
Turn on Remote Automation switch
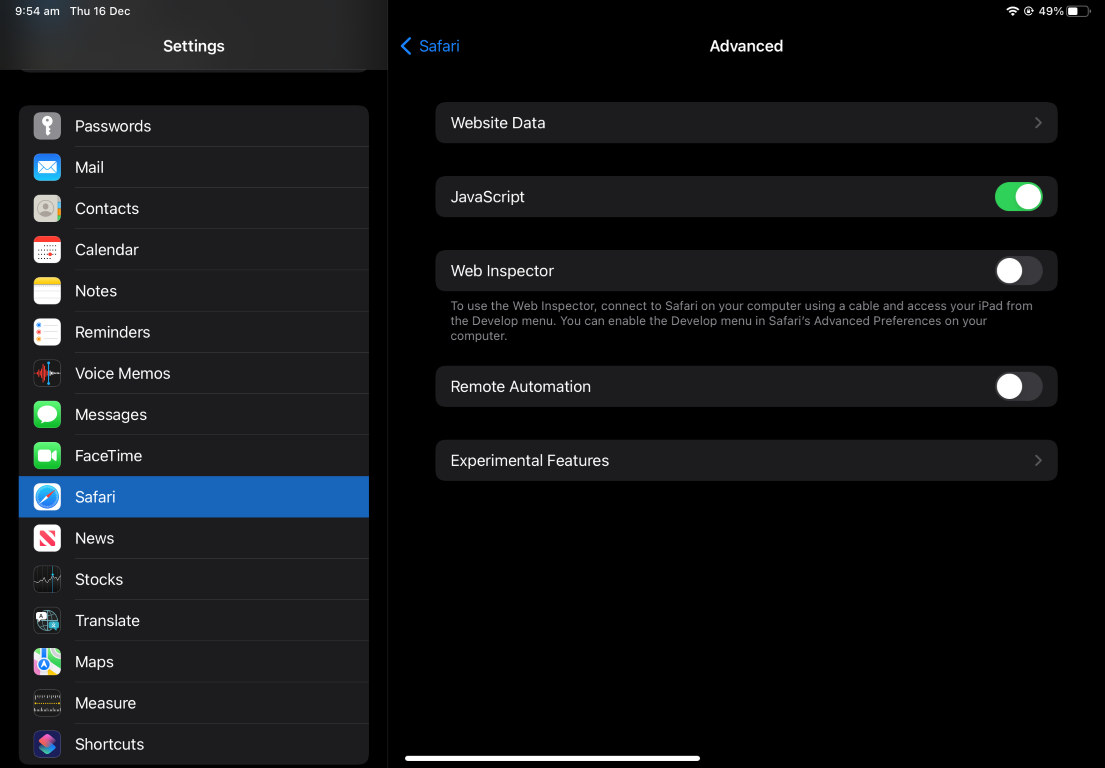point(1018,386)
